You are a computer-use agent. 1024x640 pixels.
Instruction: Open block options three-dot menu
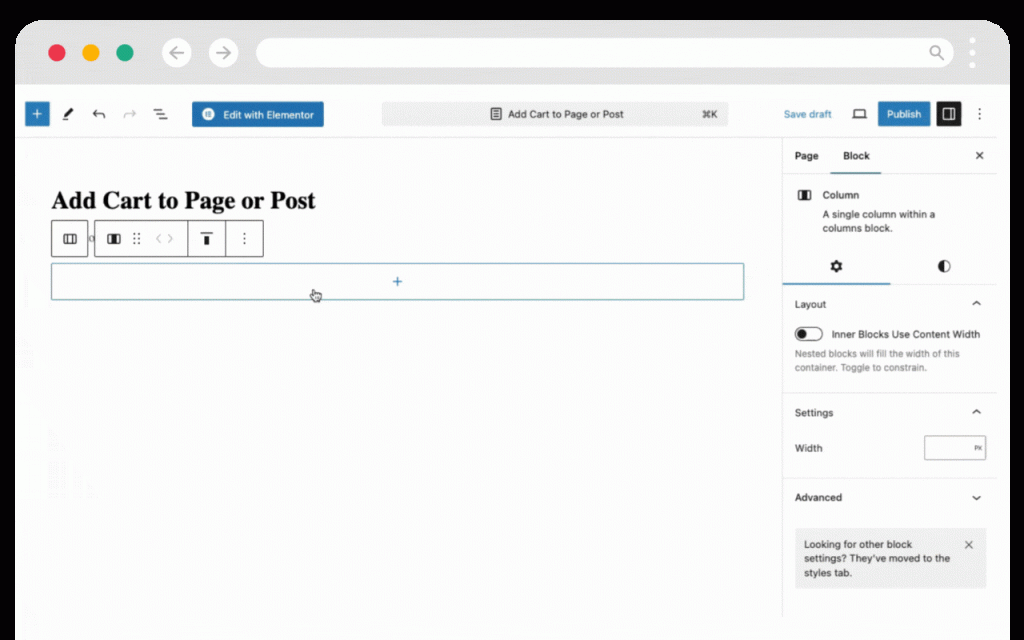pyautogui.click(x=244, y=239)
